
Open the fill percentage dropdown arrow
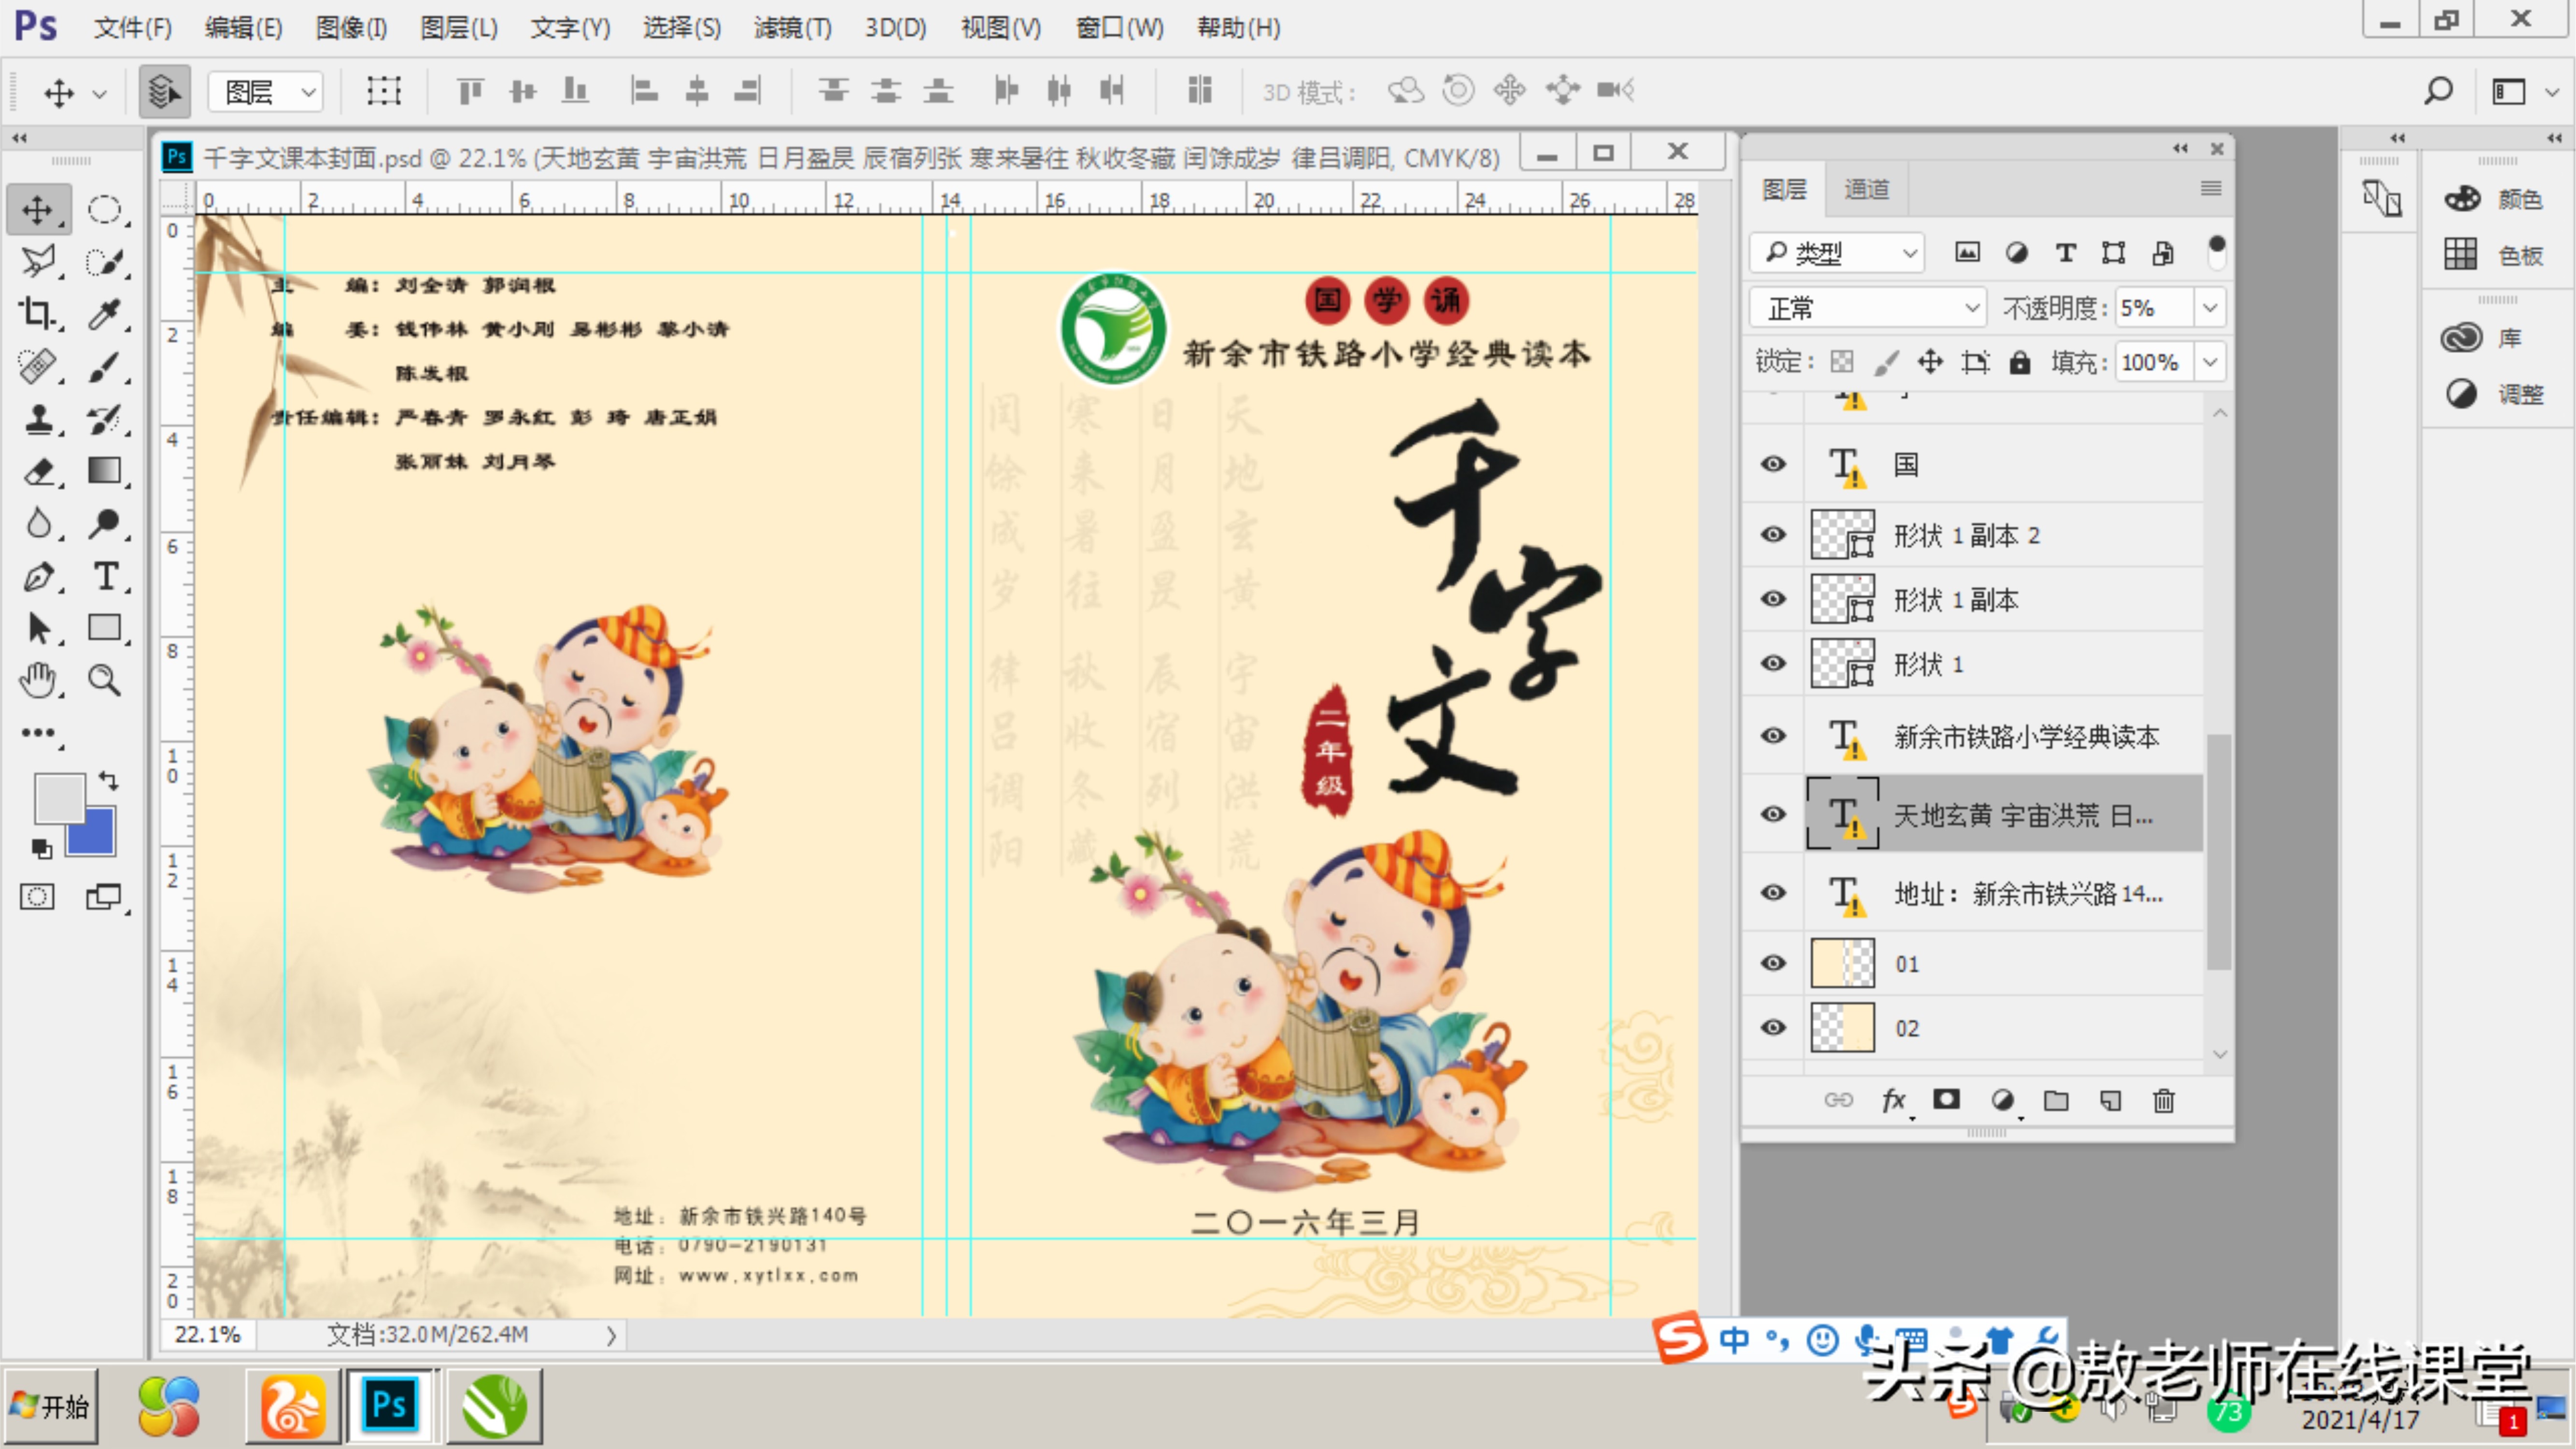(x=2210, y=362)
